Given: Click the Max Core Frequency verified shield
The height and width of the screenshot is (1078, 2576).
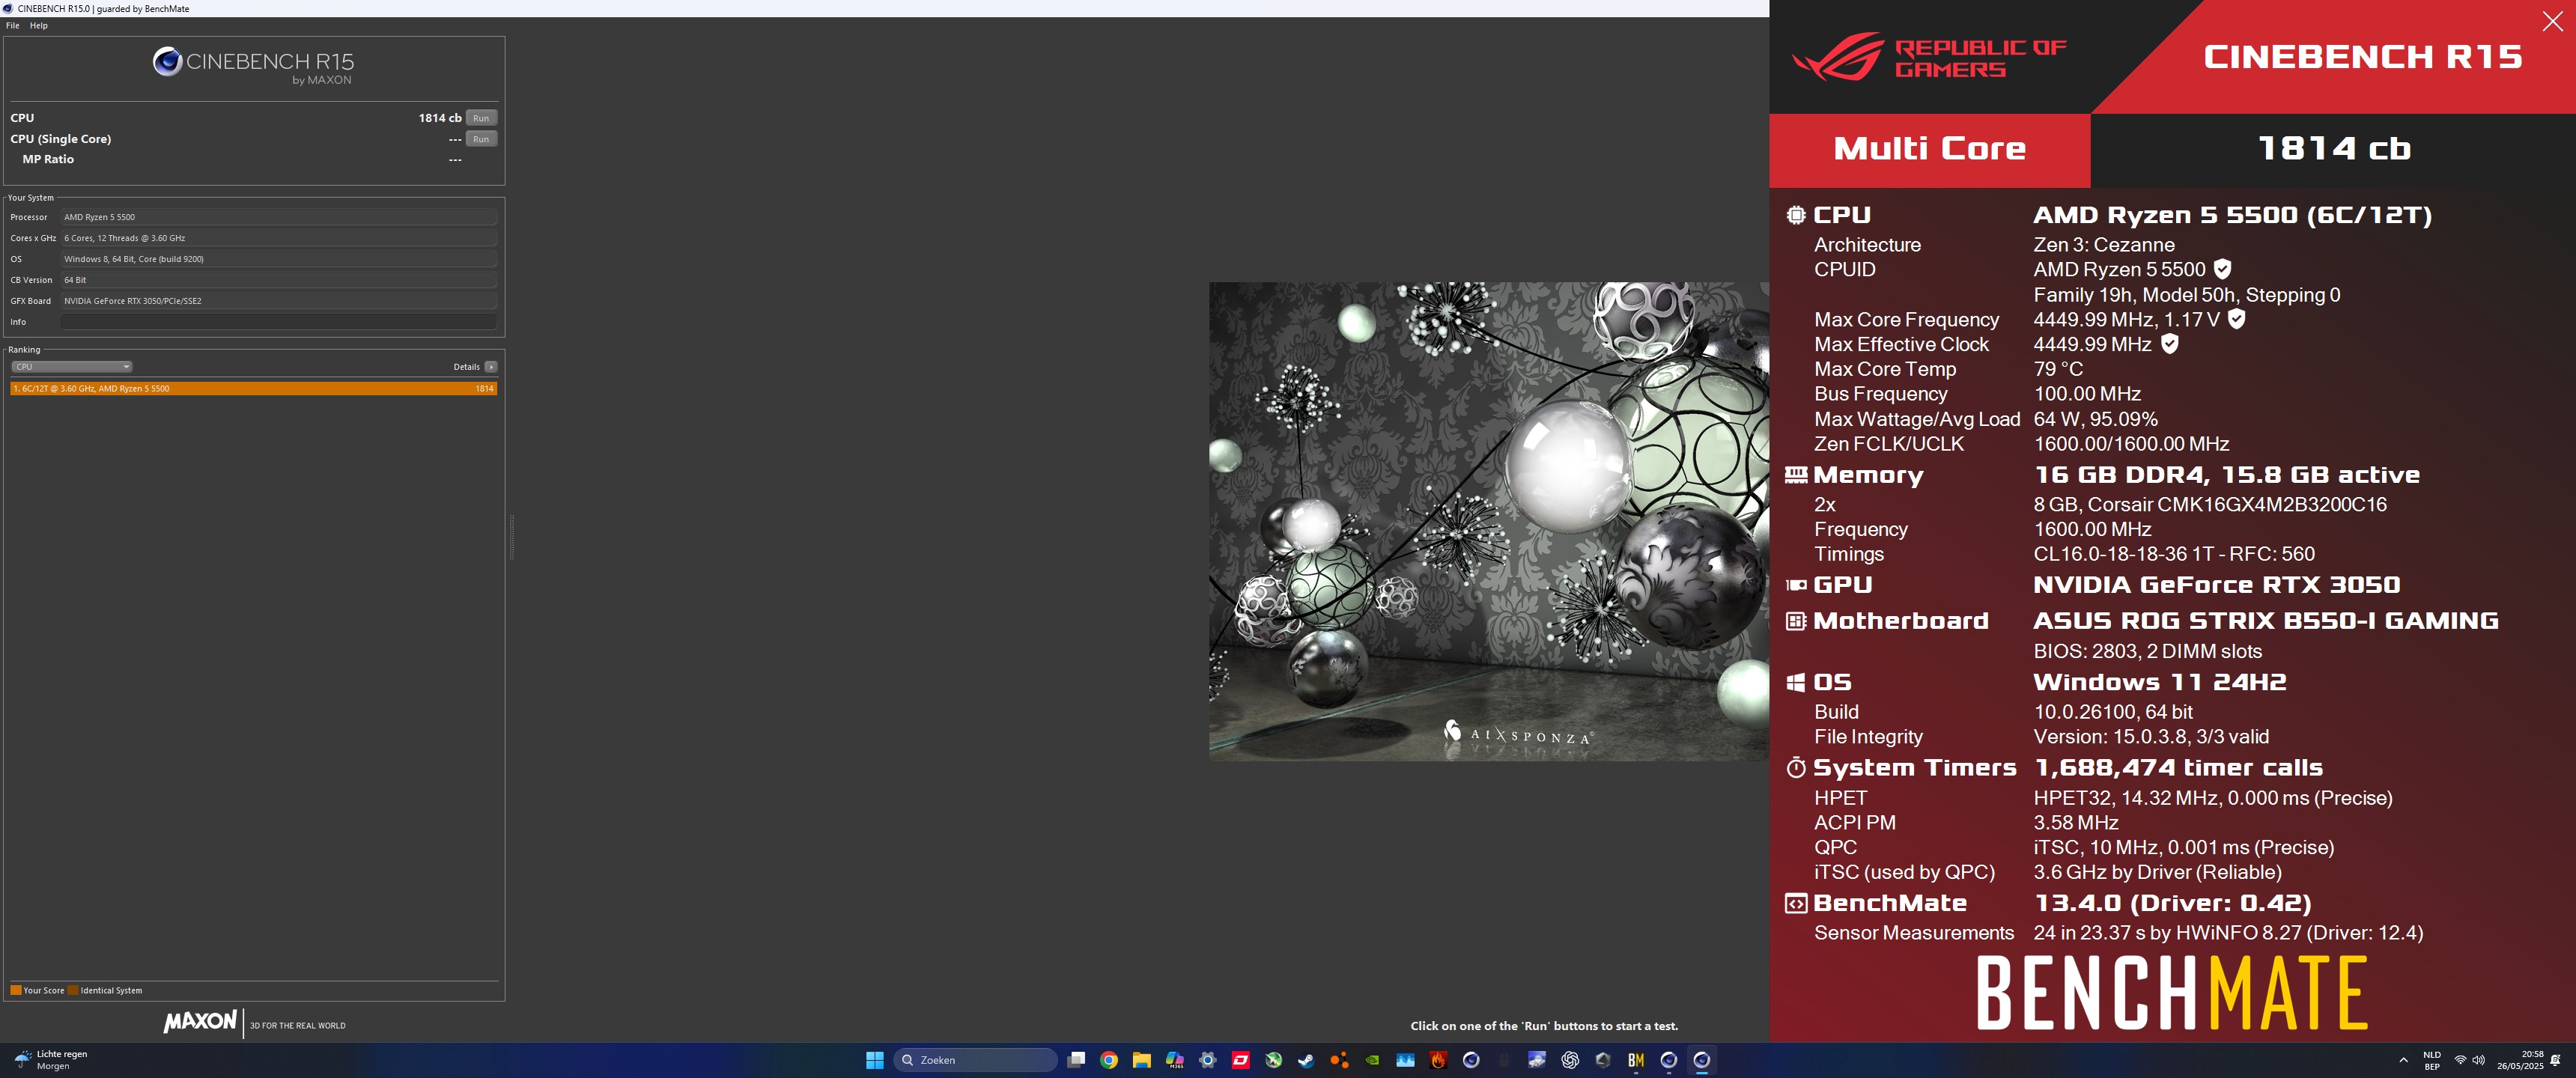Looking at the screenshot, I should 2237,319.
